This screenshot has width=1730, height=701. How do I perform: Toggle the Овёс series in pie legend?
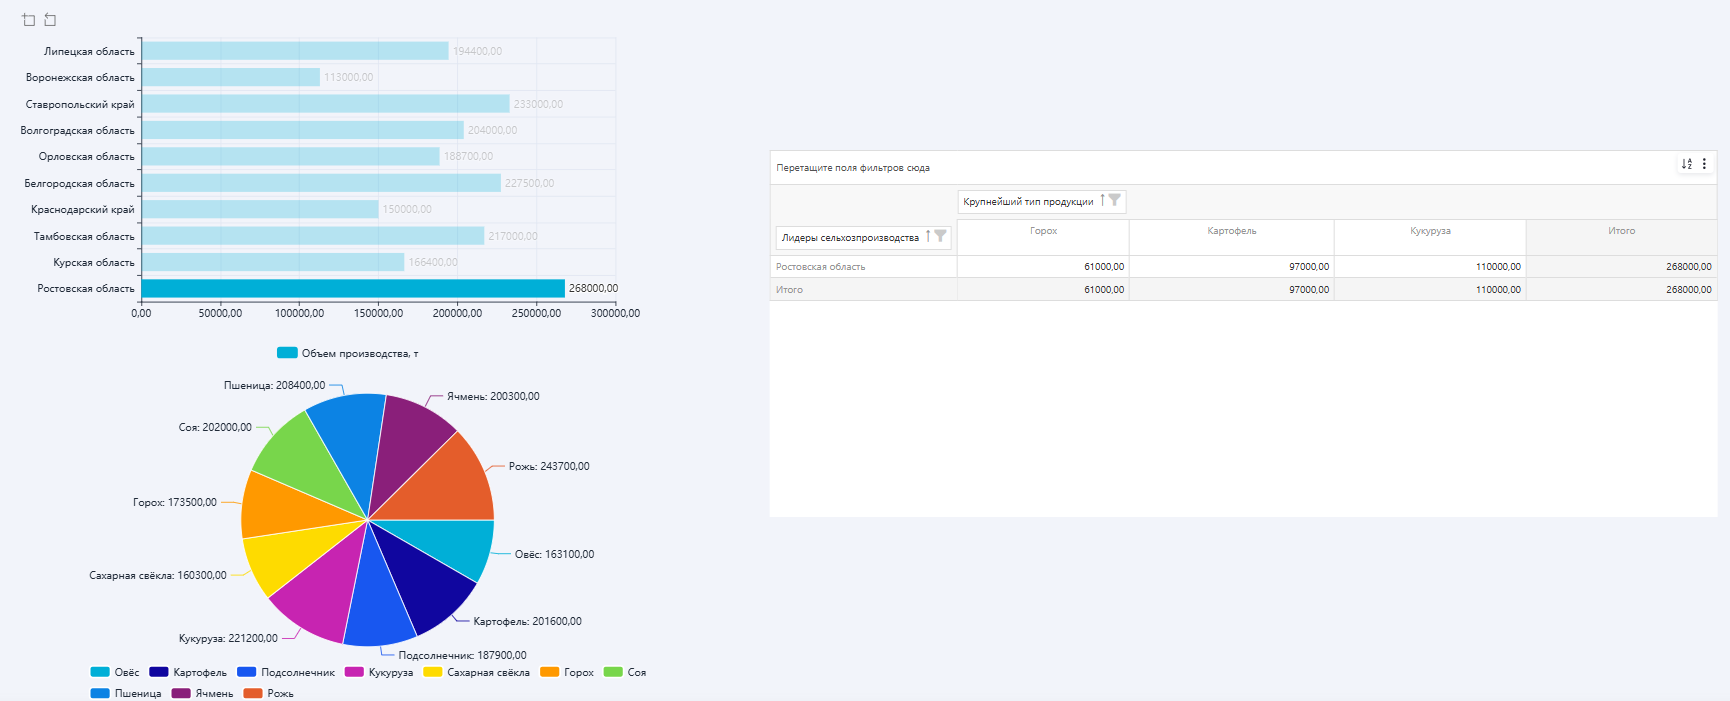click(x=115, y=673)
